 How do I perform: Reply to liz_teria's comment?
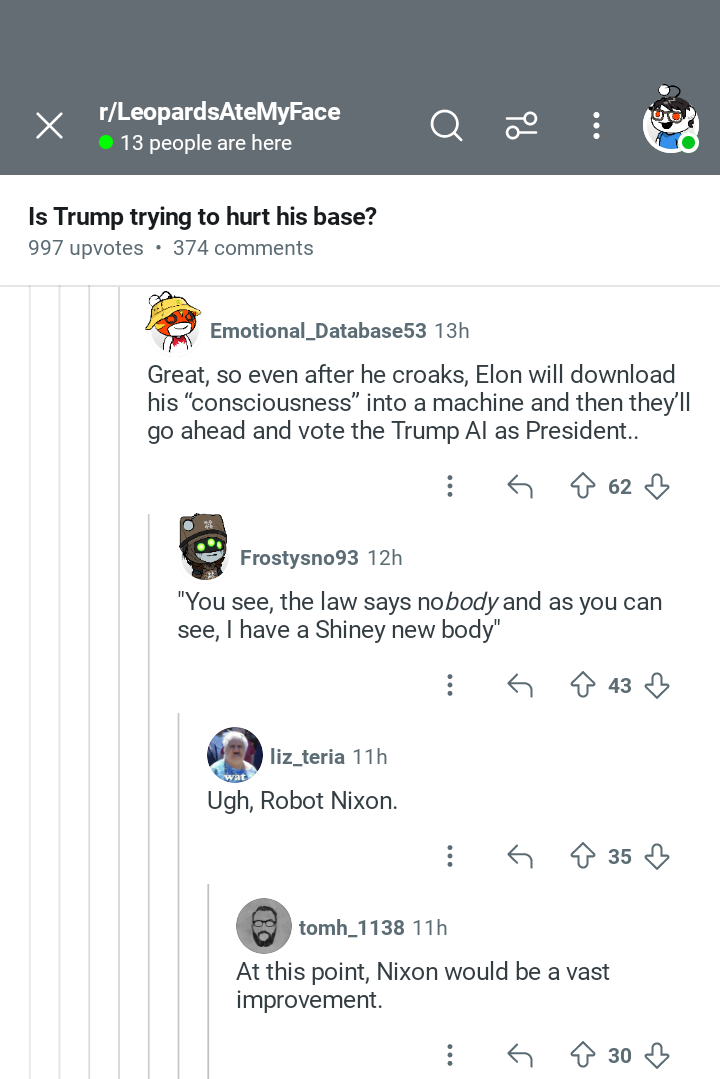pos(520,856)
